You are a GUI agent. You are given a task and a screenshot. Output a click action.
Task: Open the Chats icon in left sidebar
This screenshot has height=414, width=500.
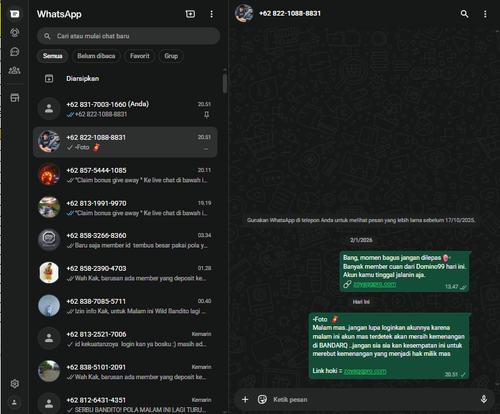tap(15, 14)
